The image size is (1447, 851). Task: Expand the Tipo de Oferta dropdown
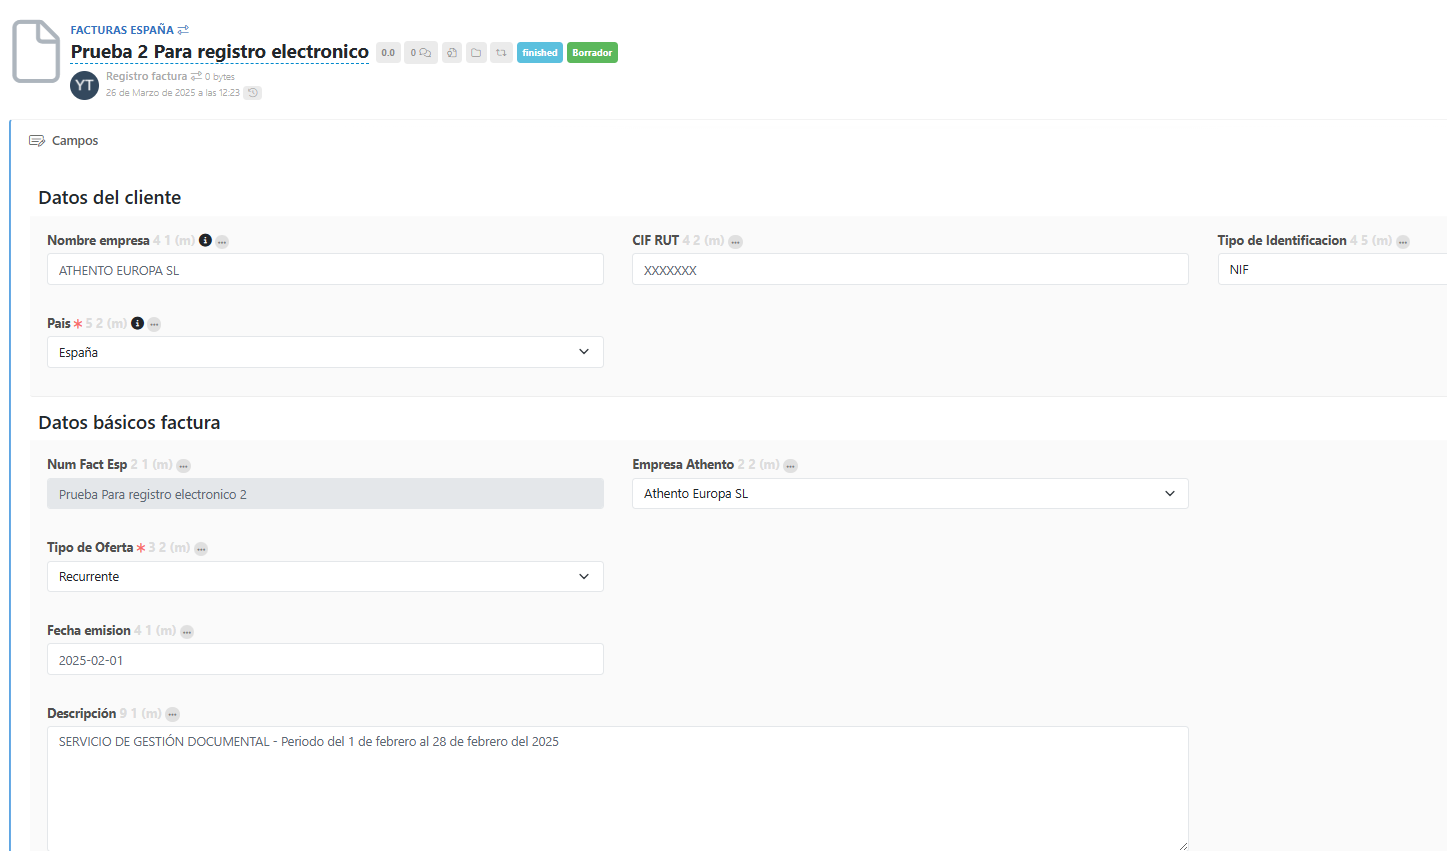(325, 577)
